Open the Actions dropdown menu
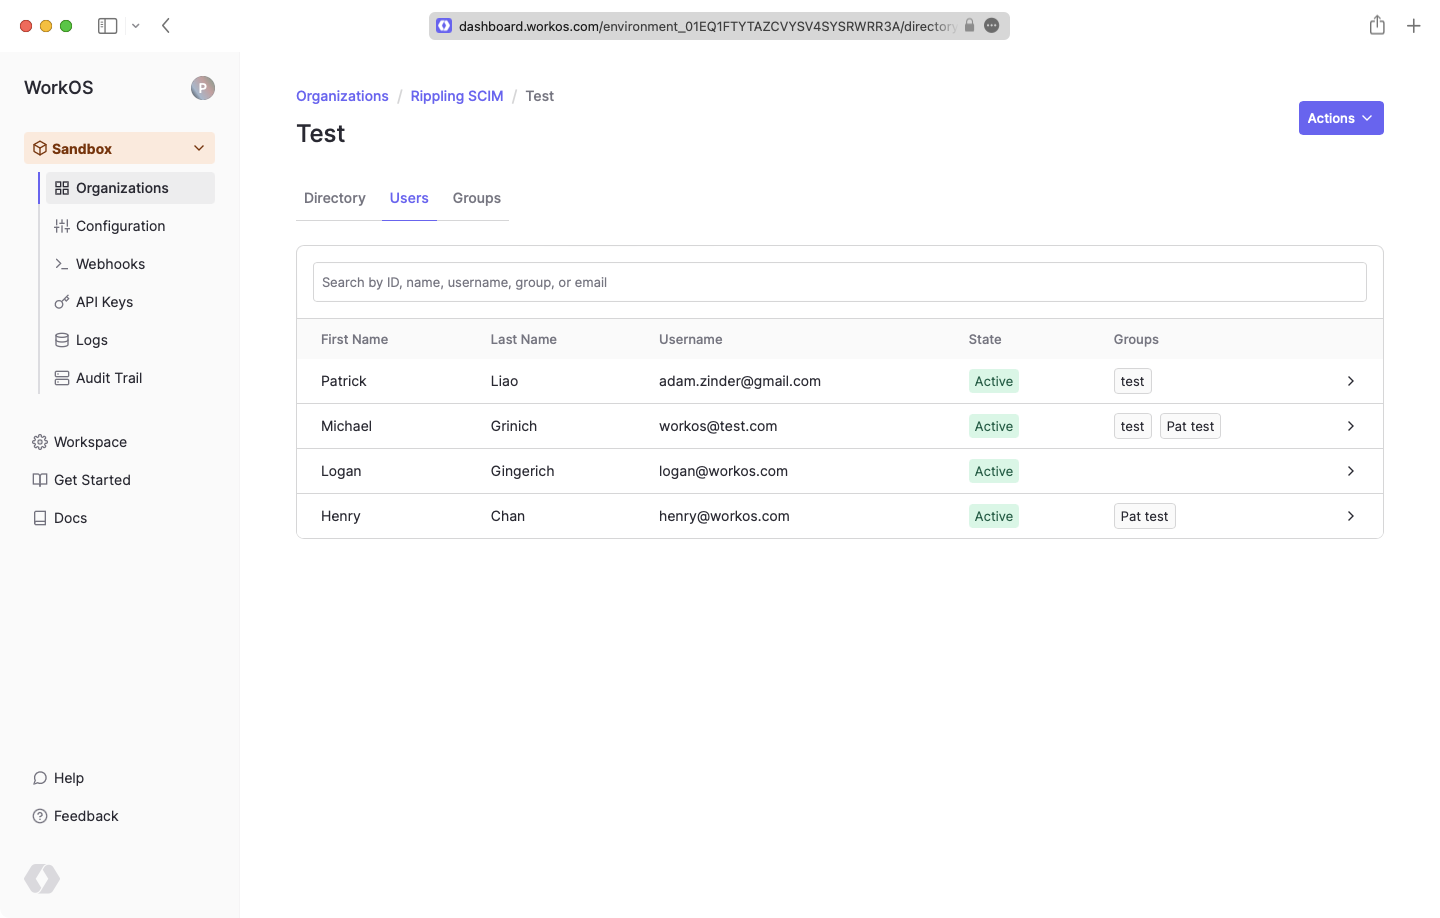1440x918 pixels. [1340, 118]
